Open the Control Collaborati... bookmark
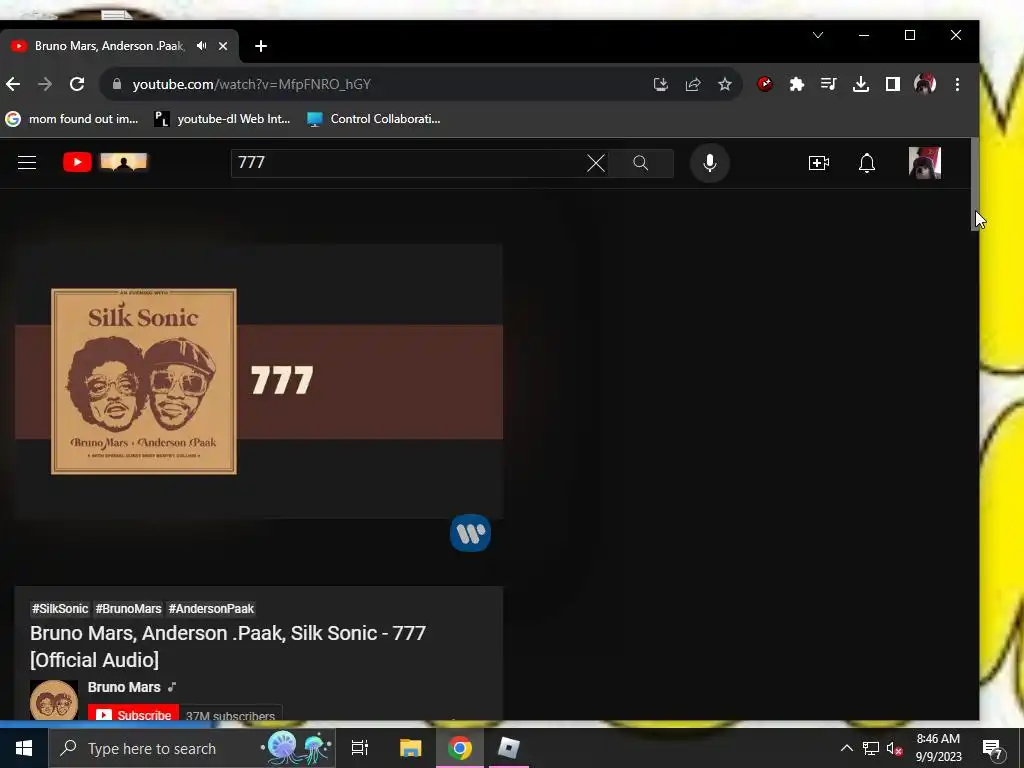1024x768 pixels. 374,119
